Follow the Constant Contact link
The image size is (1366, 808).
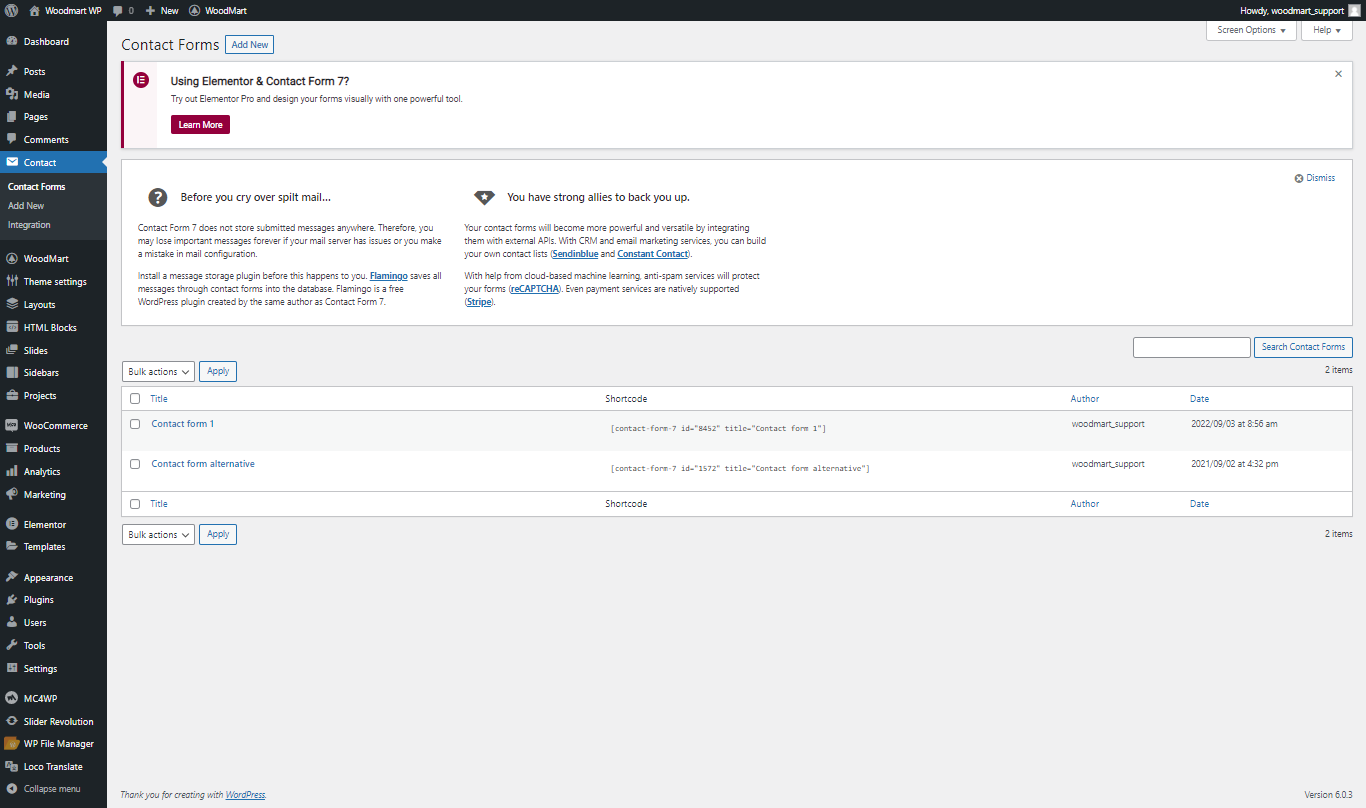(652, 254)
